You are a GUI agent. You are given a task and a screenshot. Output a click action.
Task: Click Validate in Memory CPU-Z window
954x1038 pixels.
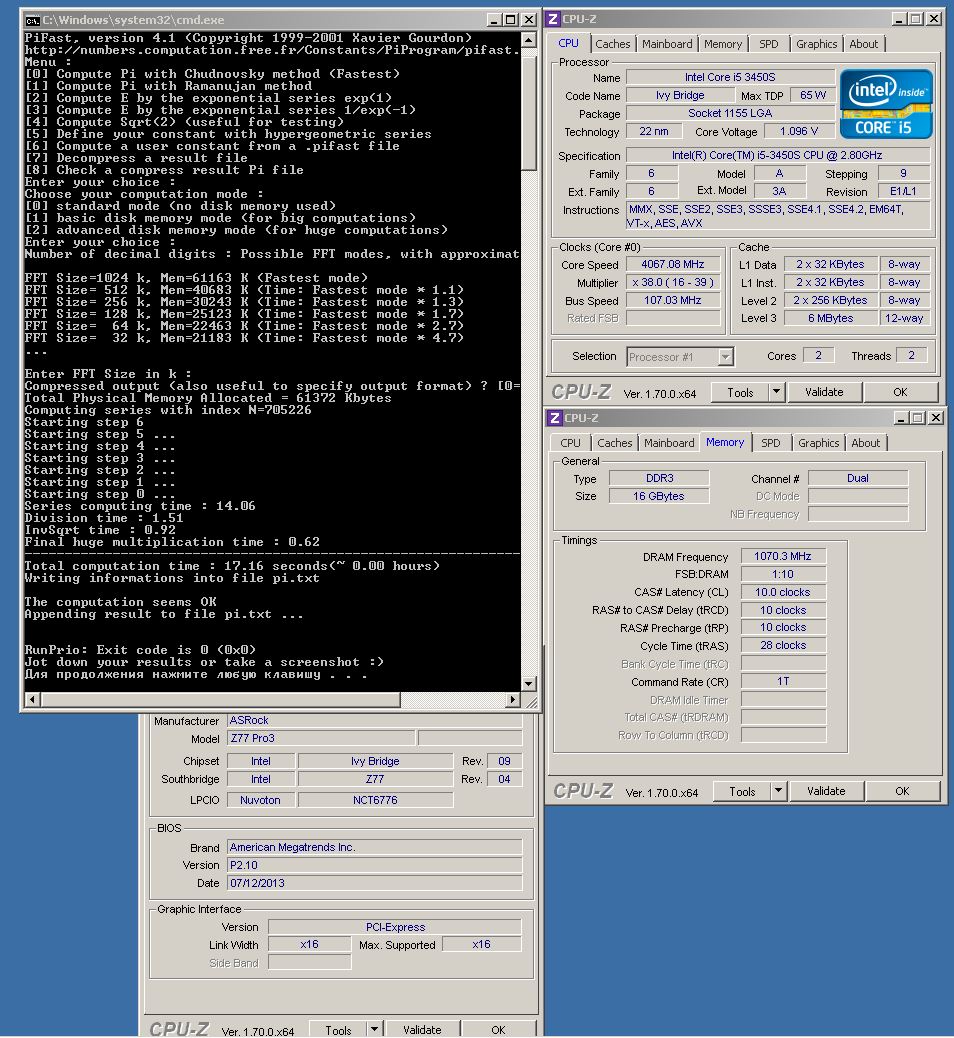pos(826,791)
